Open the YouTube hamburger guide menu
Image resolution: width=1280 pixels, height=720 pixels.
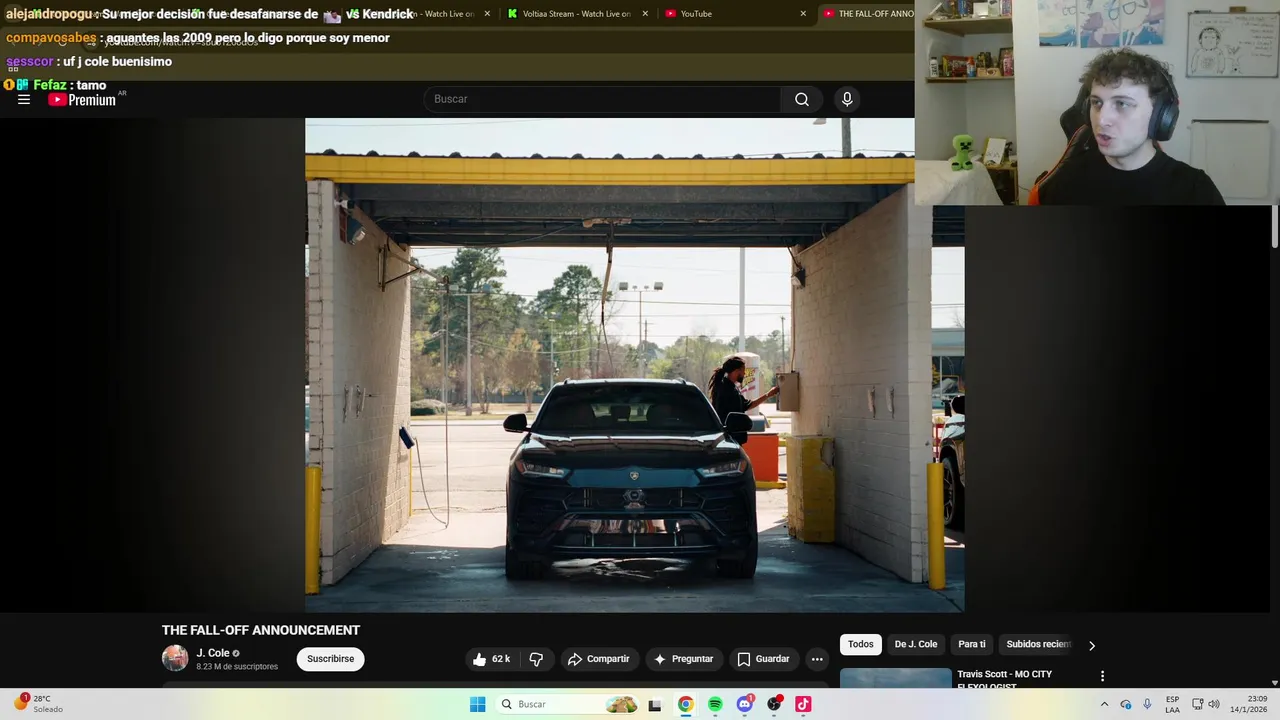(24, 100)
